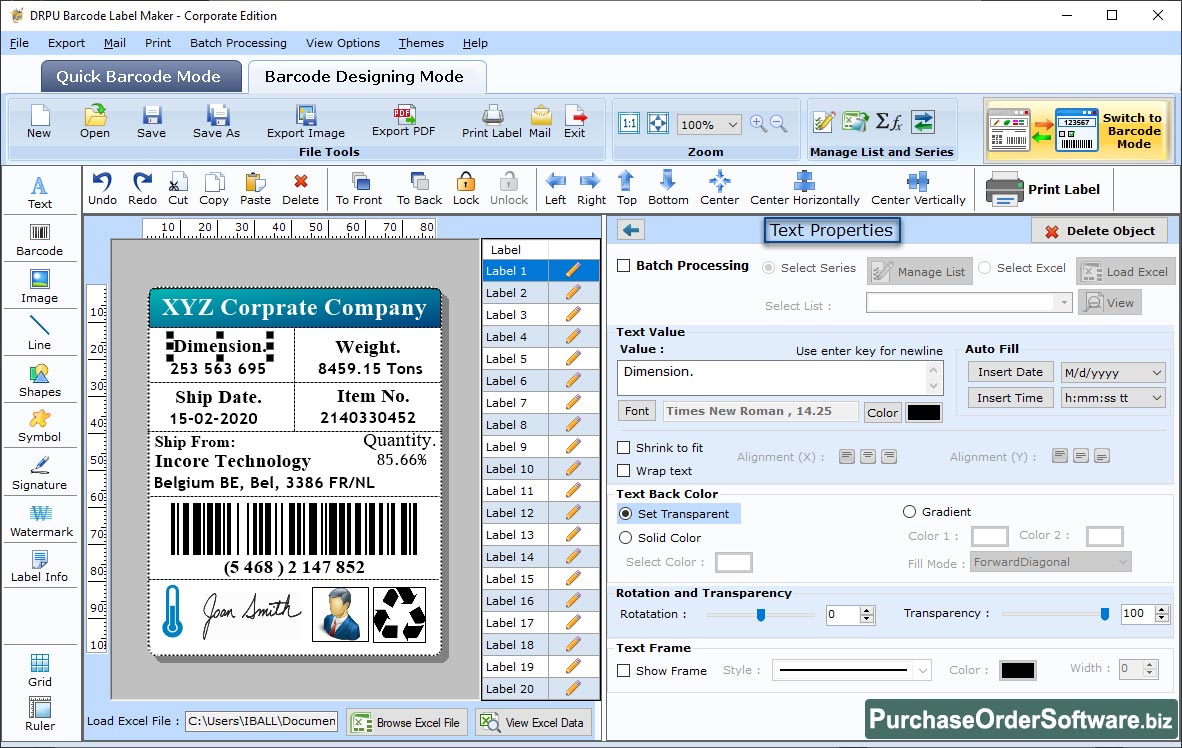Open the Watermark tool
The image size is (1182, 748).
[40, 520]
